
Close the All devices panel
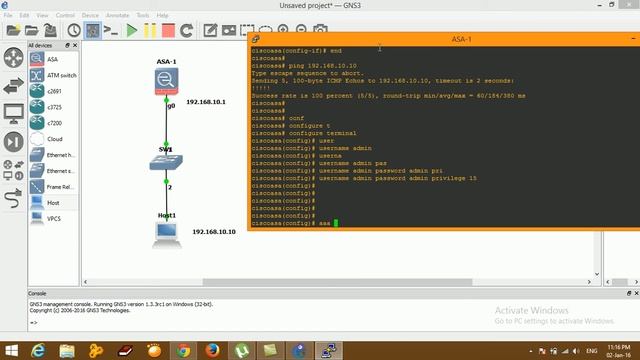pos(75,45)
